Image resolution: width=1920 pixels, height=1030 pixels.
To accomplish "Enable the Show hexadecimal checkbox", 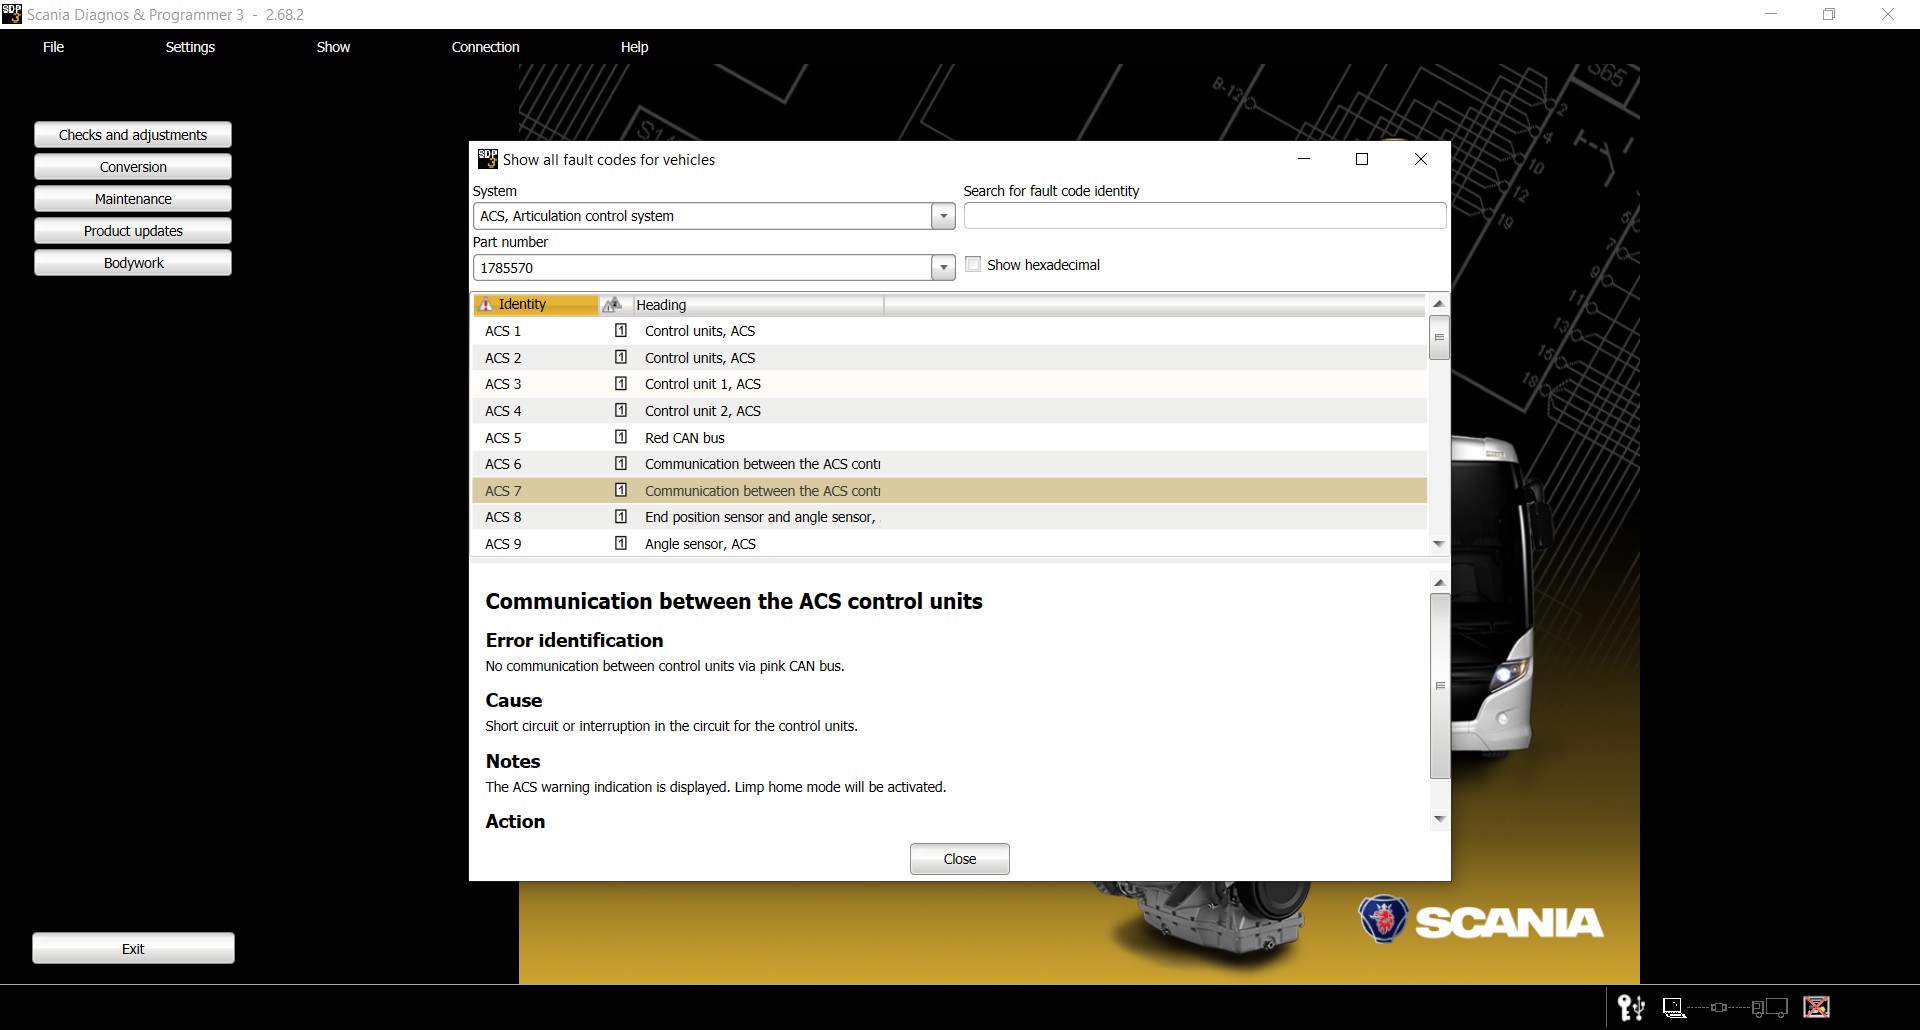I will pyautogui.click(x=973, y=265).
